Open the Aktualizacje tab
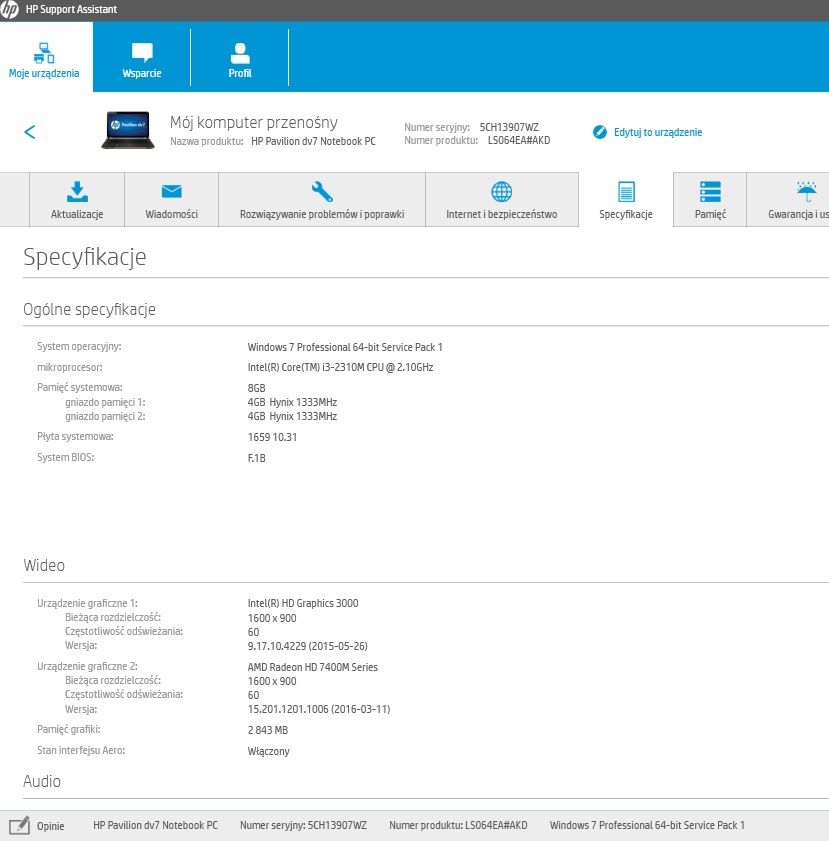This screenshot has height=841, width=829. [77, 200]
